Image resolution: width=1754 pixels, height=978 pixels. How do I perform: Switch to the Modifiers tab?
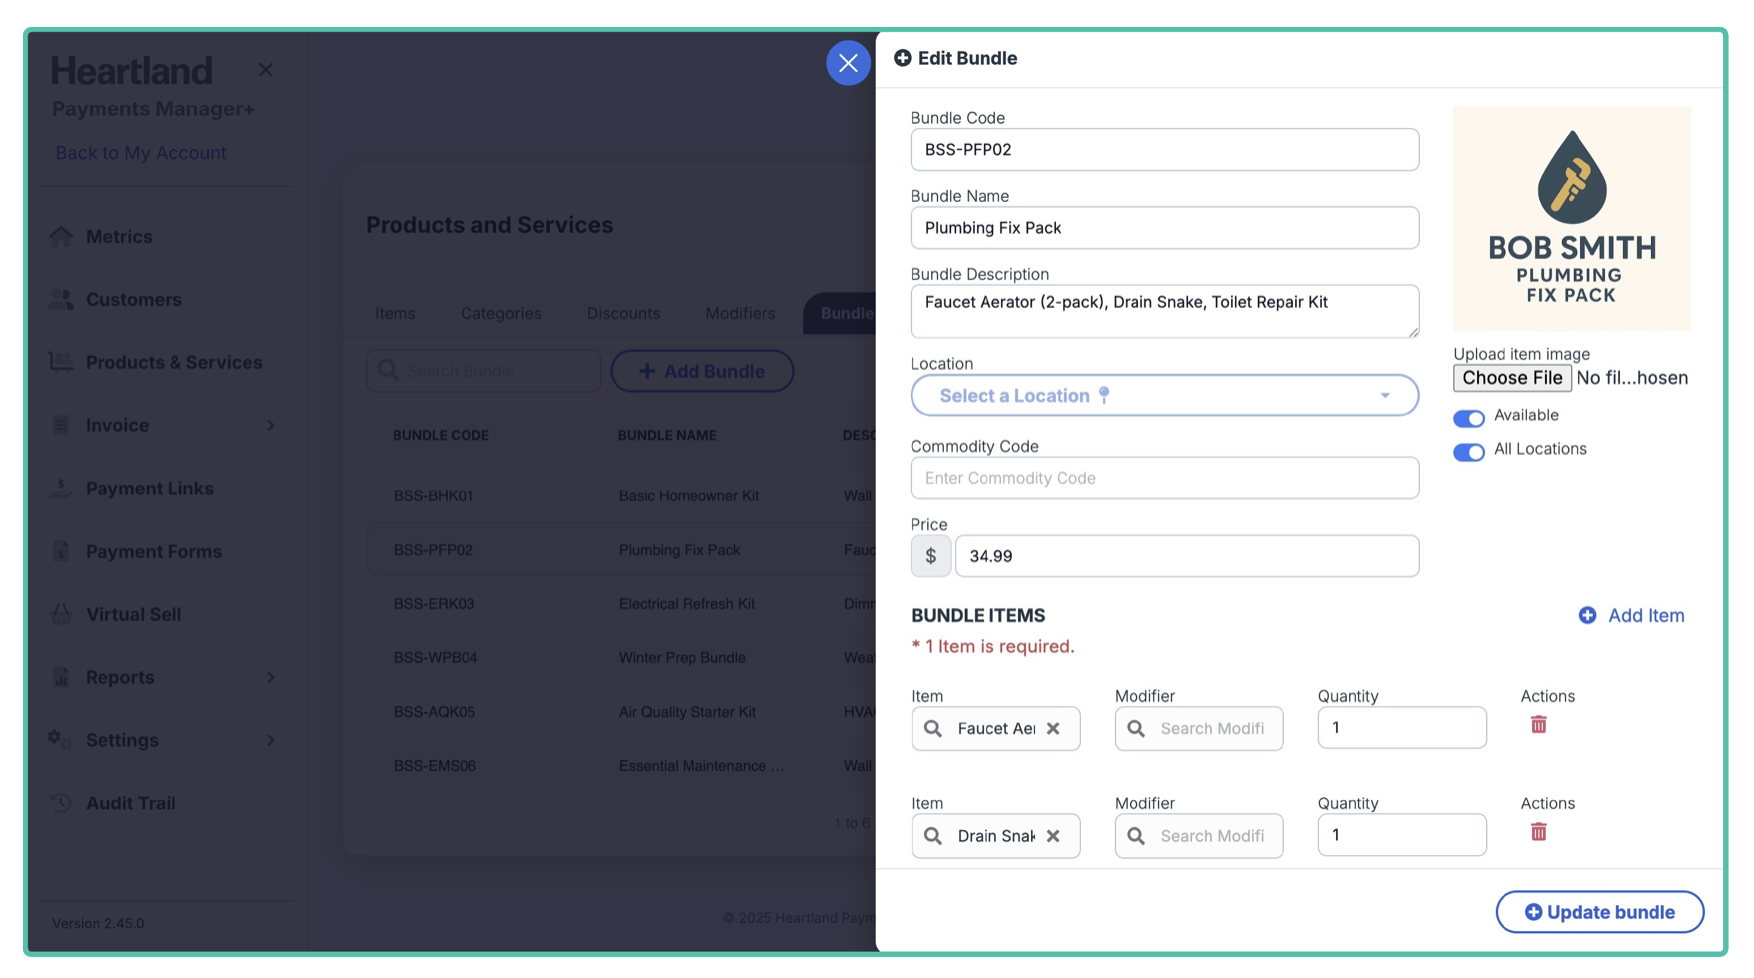[x=740, y=314]
